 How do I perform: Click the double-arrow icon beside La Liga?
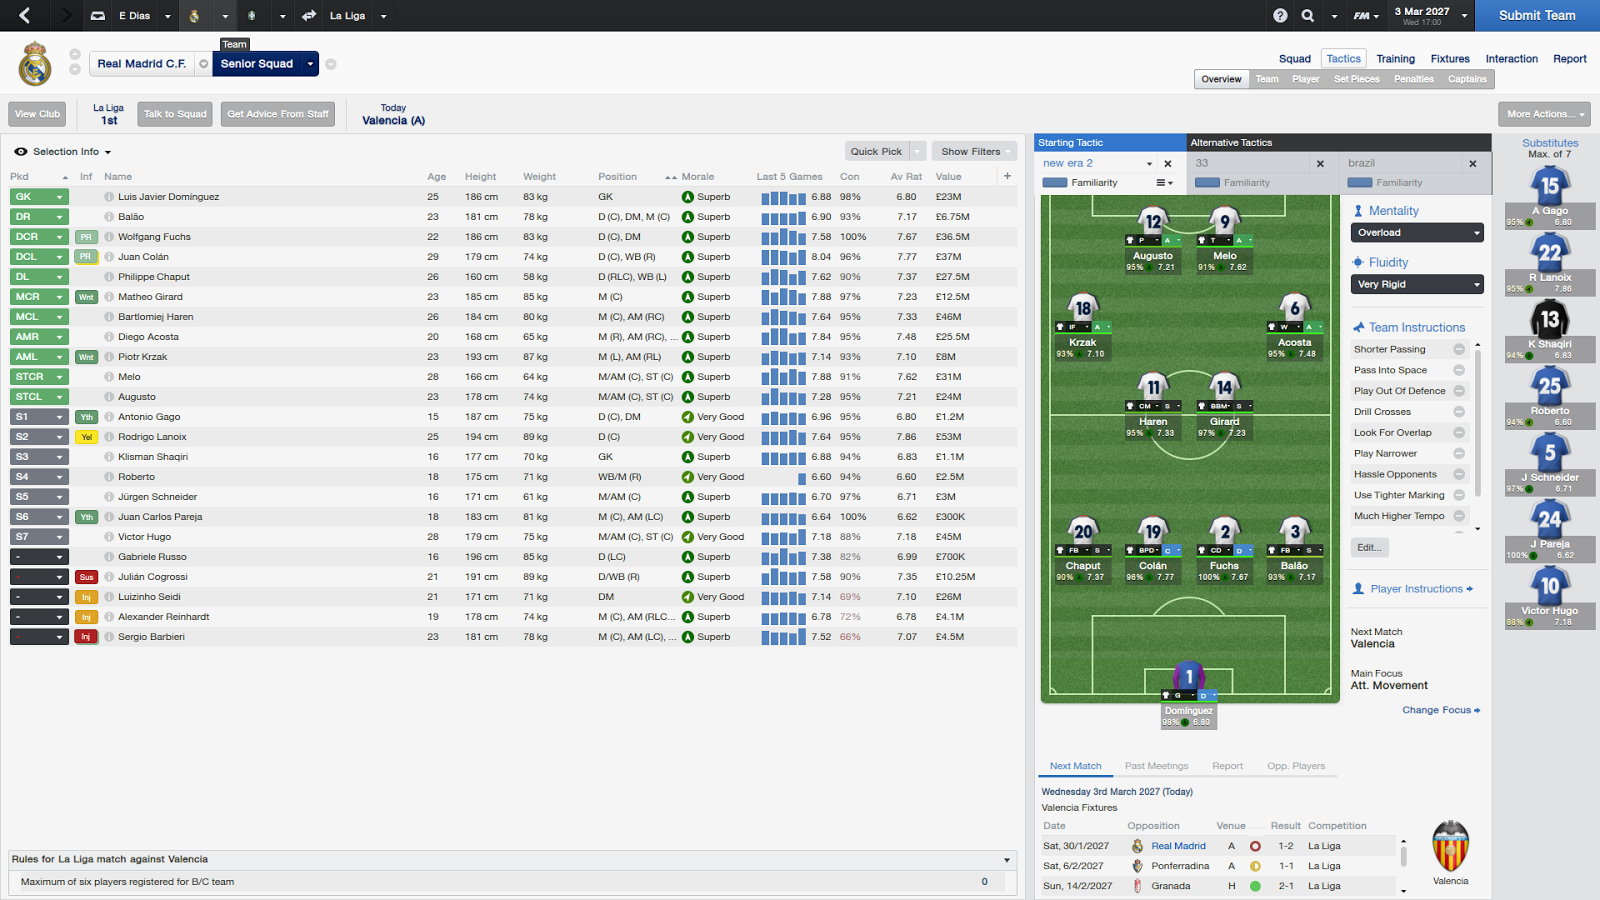pyautogui.click(x=309, y=16)
